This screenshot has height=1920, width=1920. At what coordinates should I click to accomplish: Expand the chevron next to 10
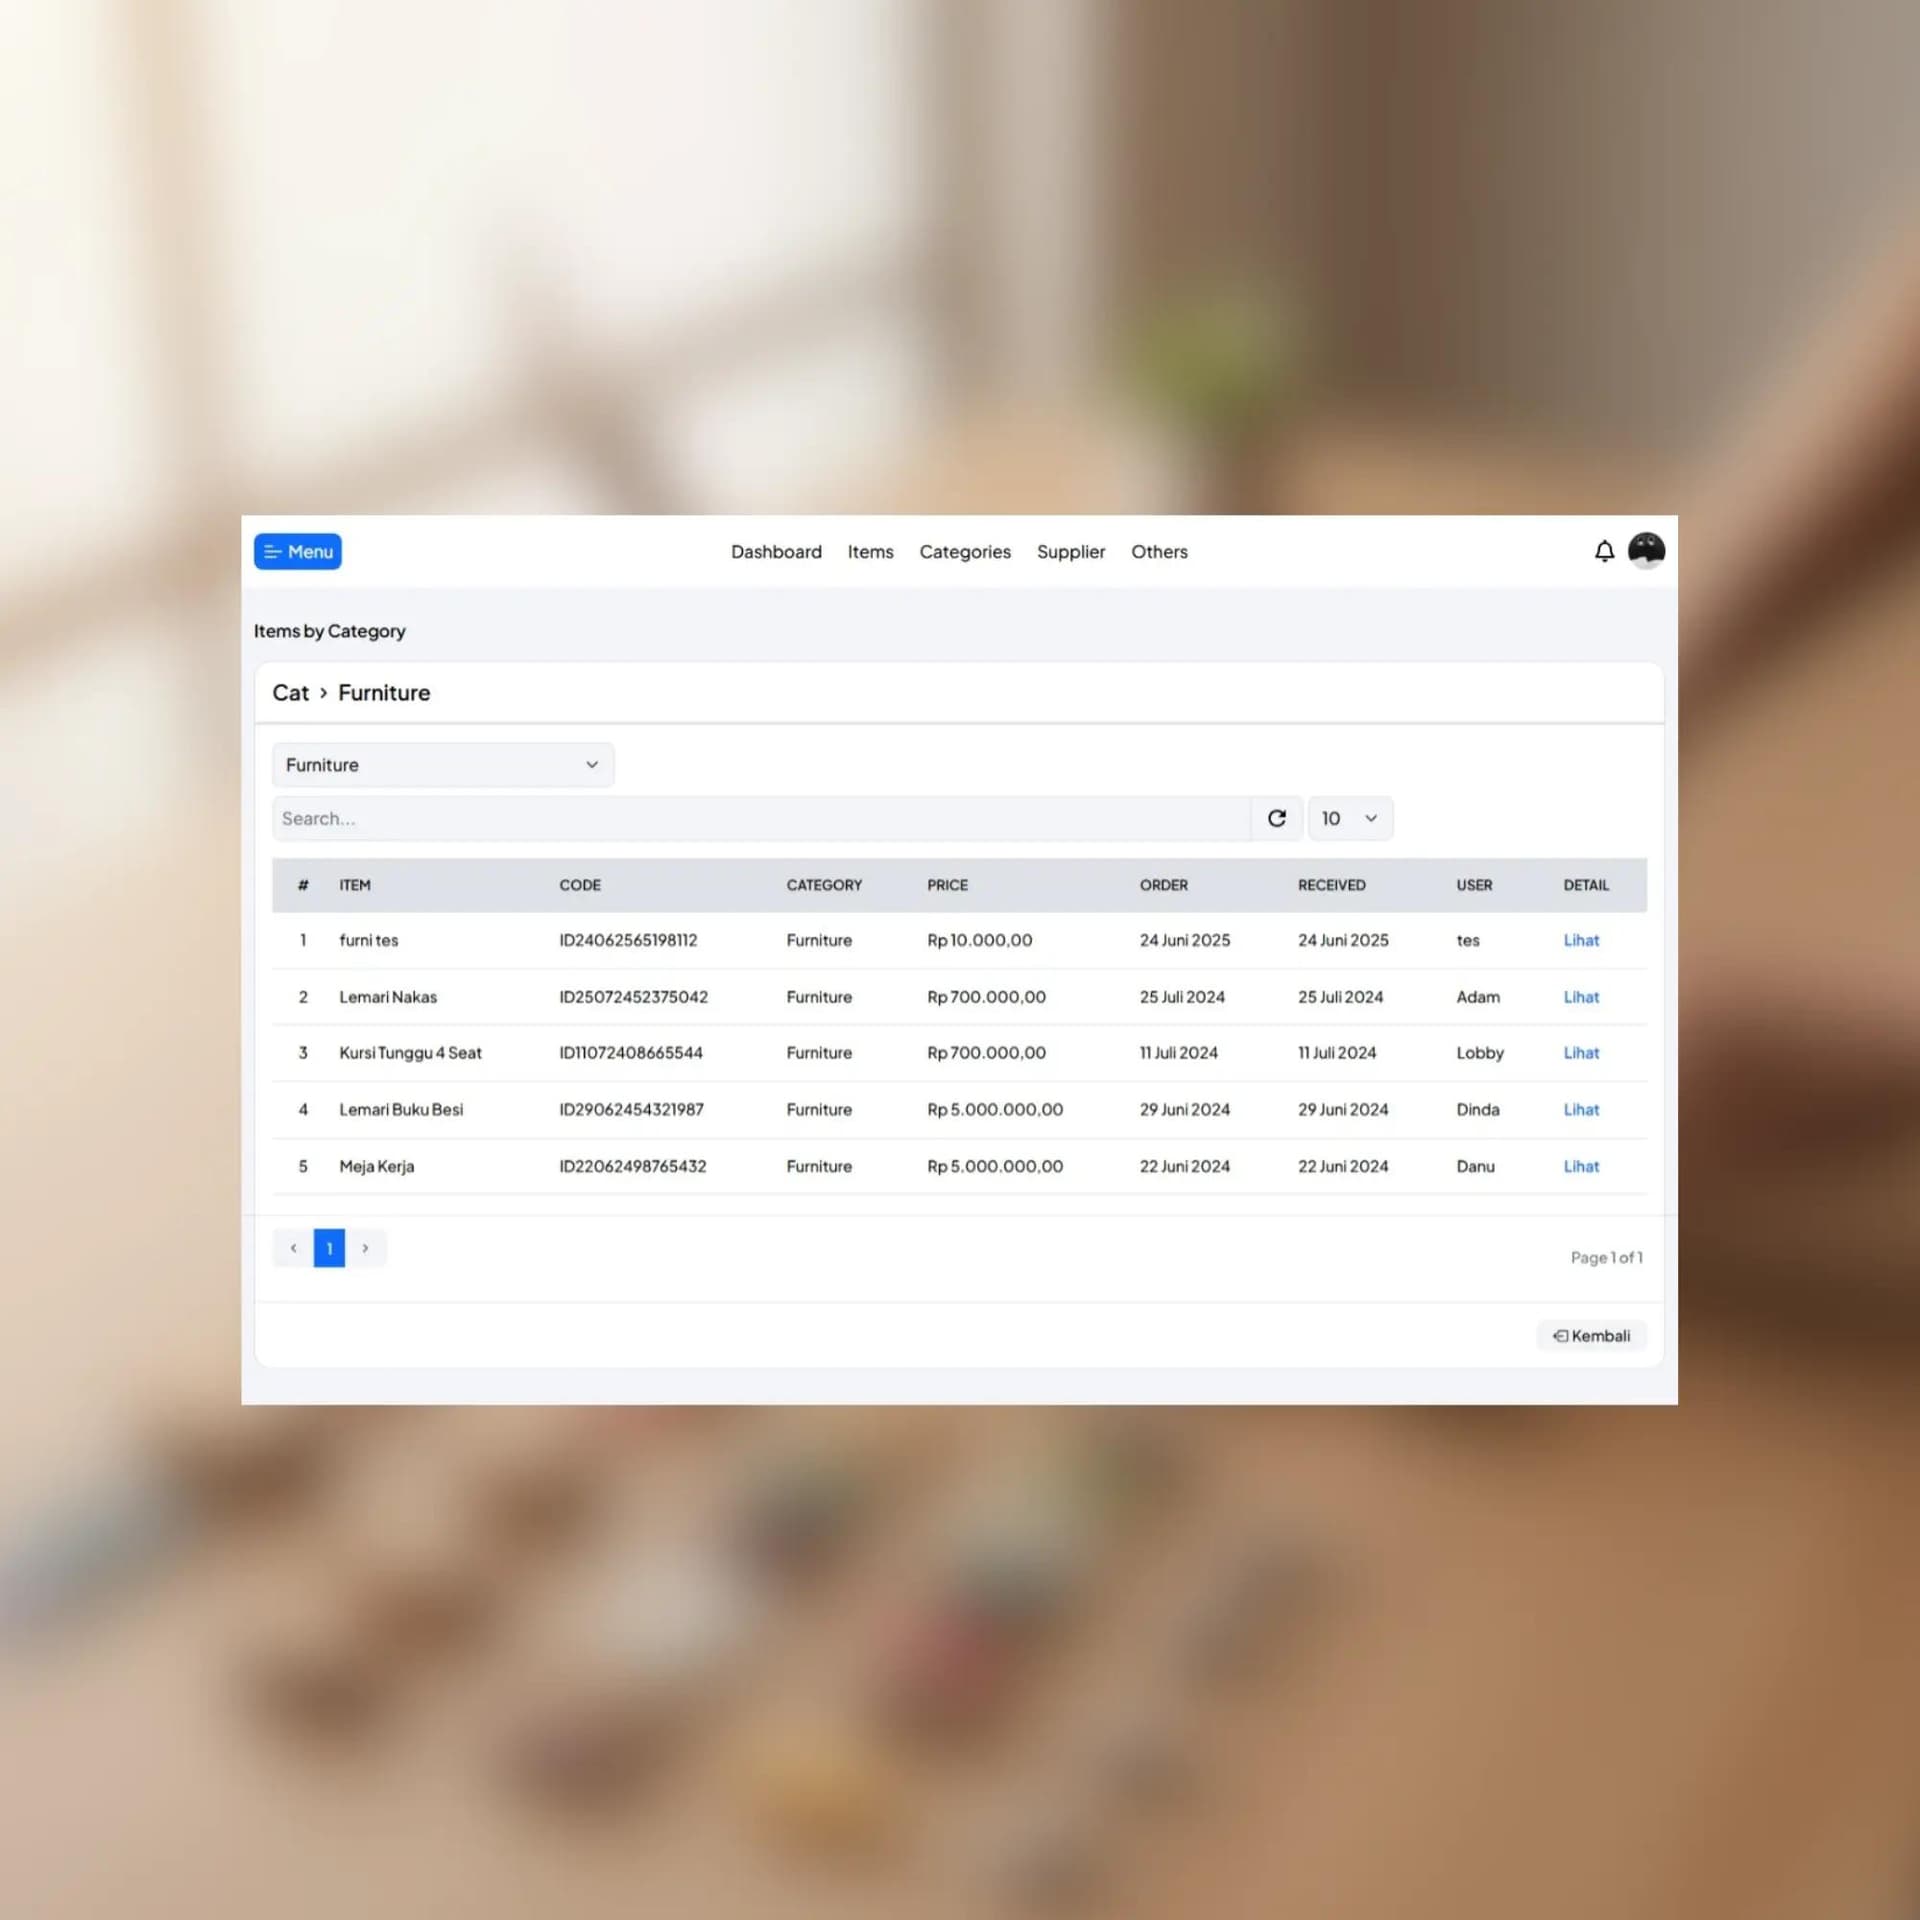(x=1371, y=818)
